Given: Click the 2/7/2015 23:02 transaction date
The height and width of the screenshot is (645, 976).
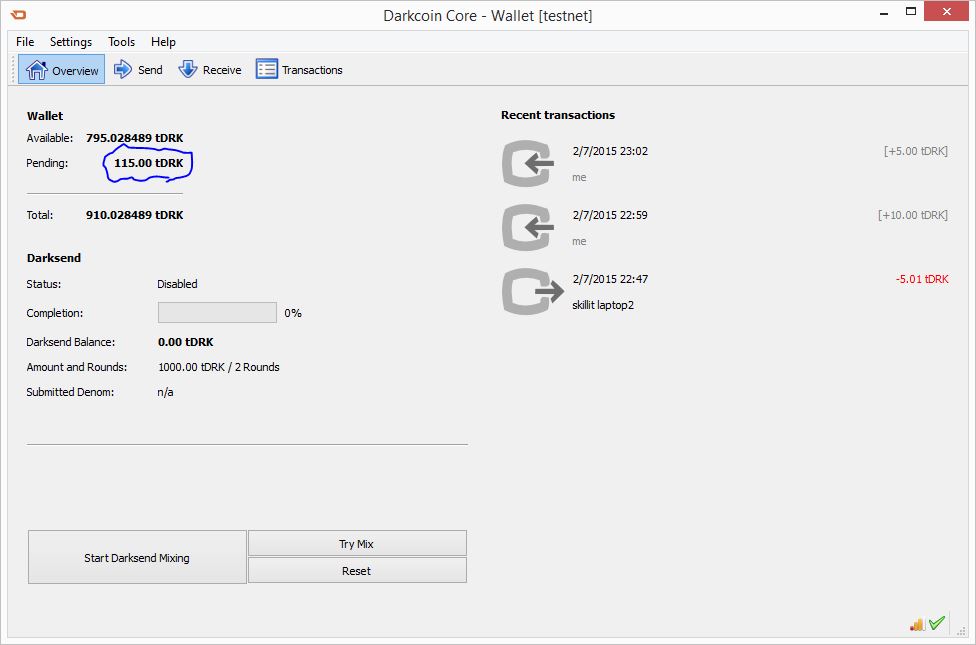Looking at the screenshot, I should [x=610, y=151].
